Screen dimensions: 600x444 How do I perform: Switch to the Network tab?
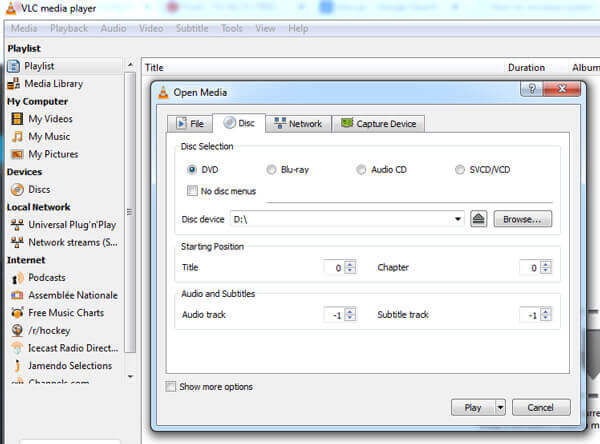(298, 124)
